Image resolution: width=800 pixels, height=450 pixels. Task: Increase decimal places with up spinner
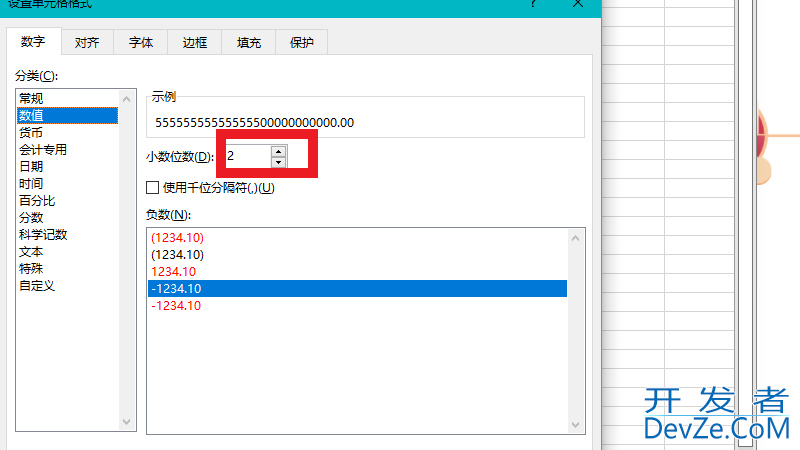tap(279, 151)
